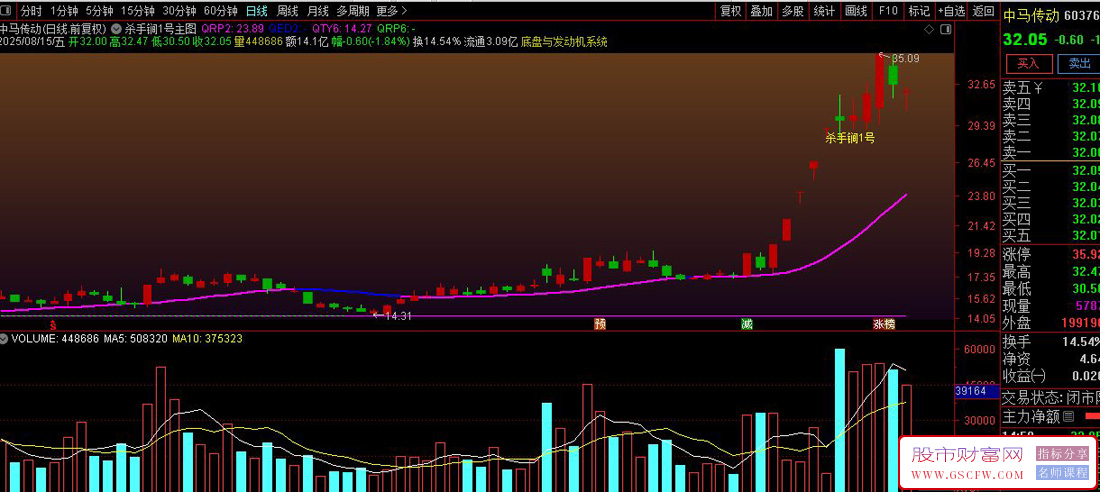Switch to the 日线 daily chart

click(x=257, y=11)
